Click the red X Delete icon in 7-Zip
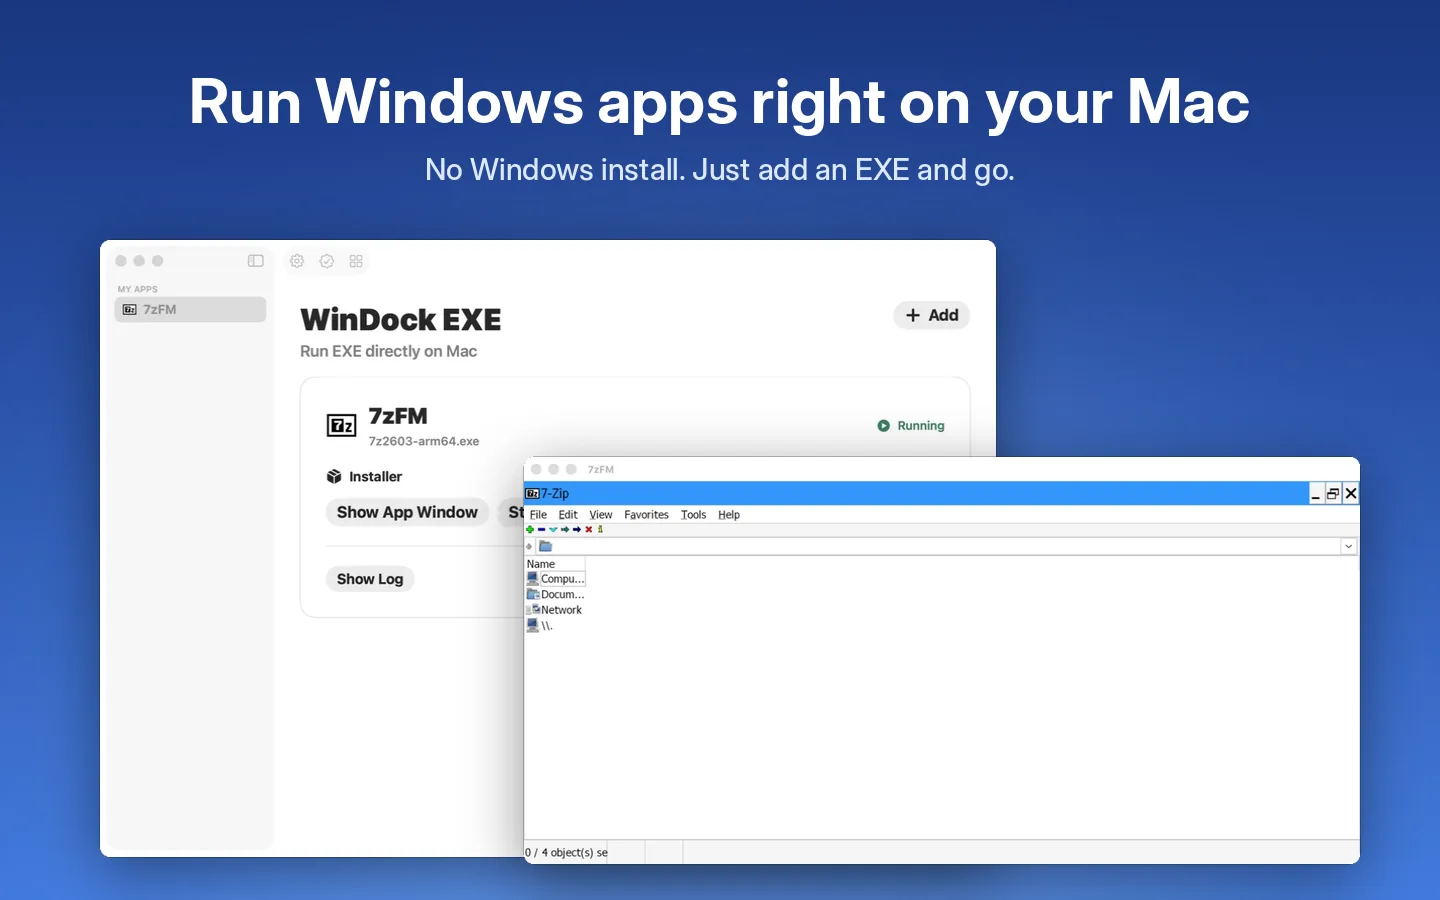This screenshot has height=900, width=1440. 589,530
